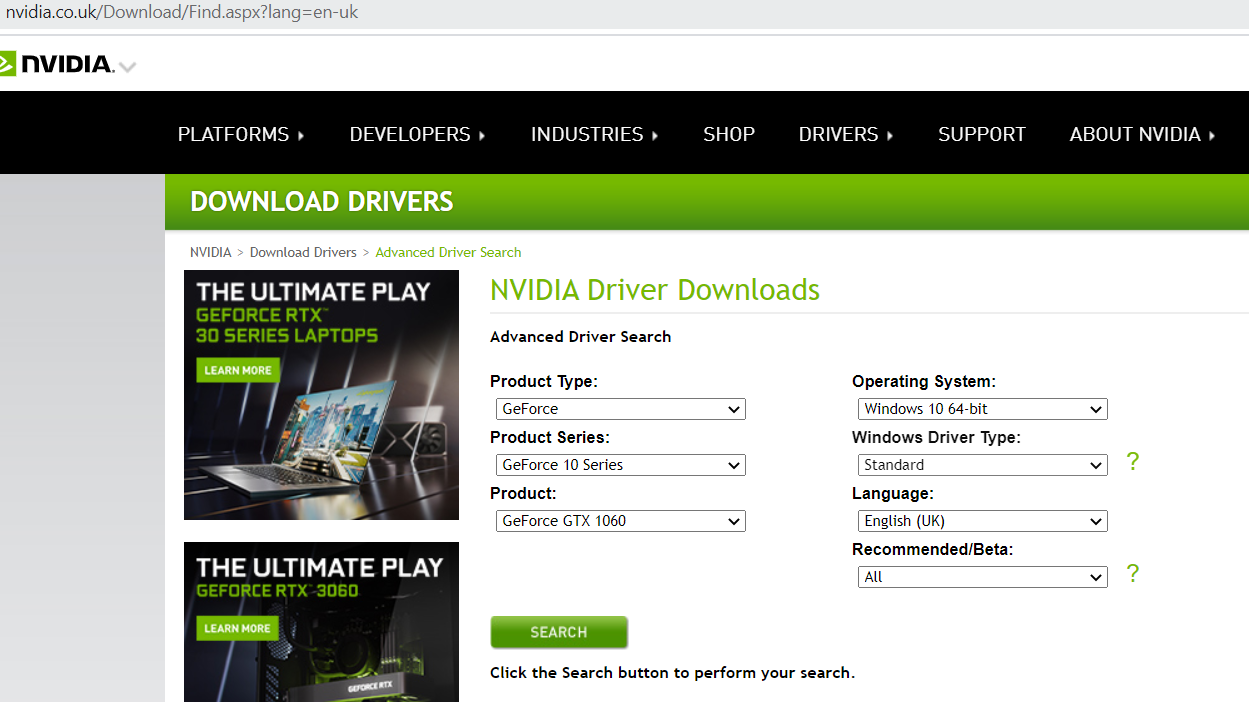The height and width of the screenshot is (702, 1249).
Task: Open the Drivers menu
Action: (x=846, y=134)
